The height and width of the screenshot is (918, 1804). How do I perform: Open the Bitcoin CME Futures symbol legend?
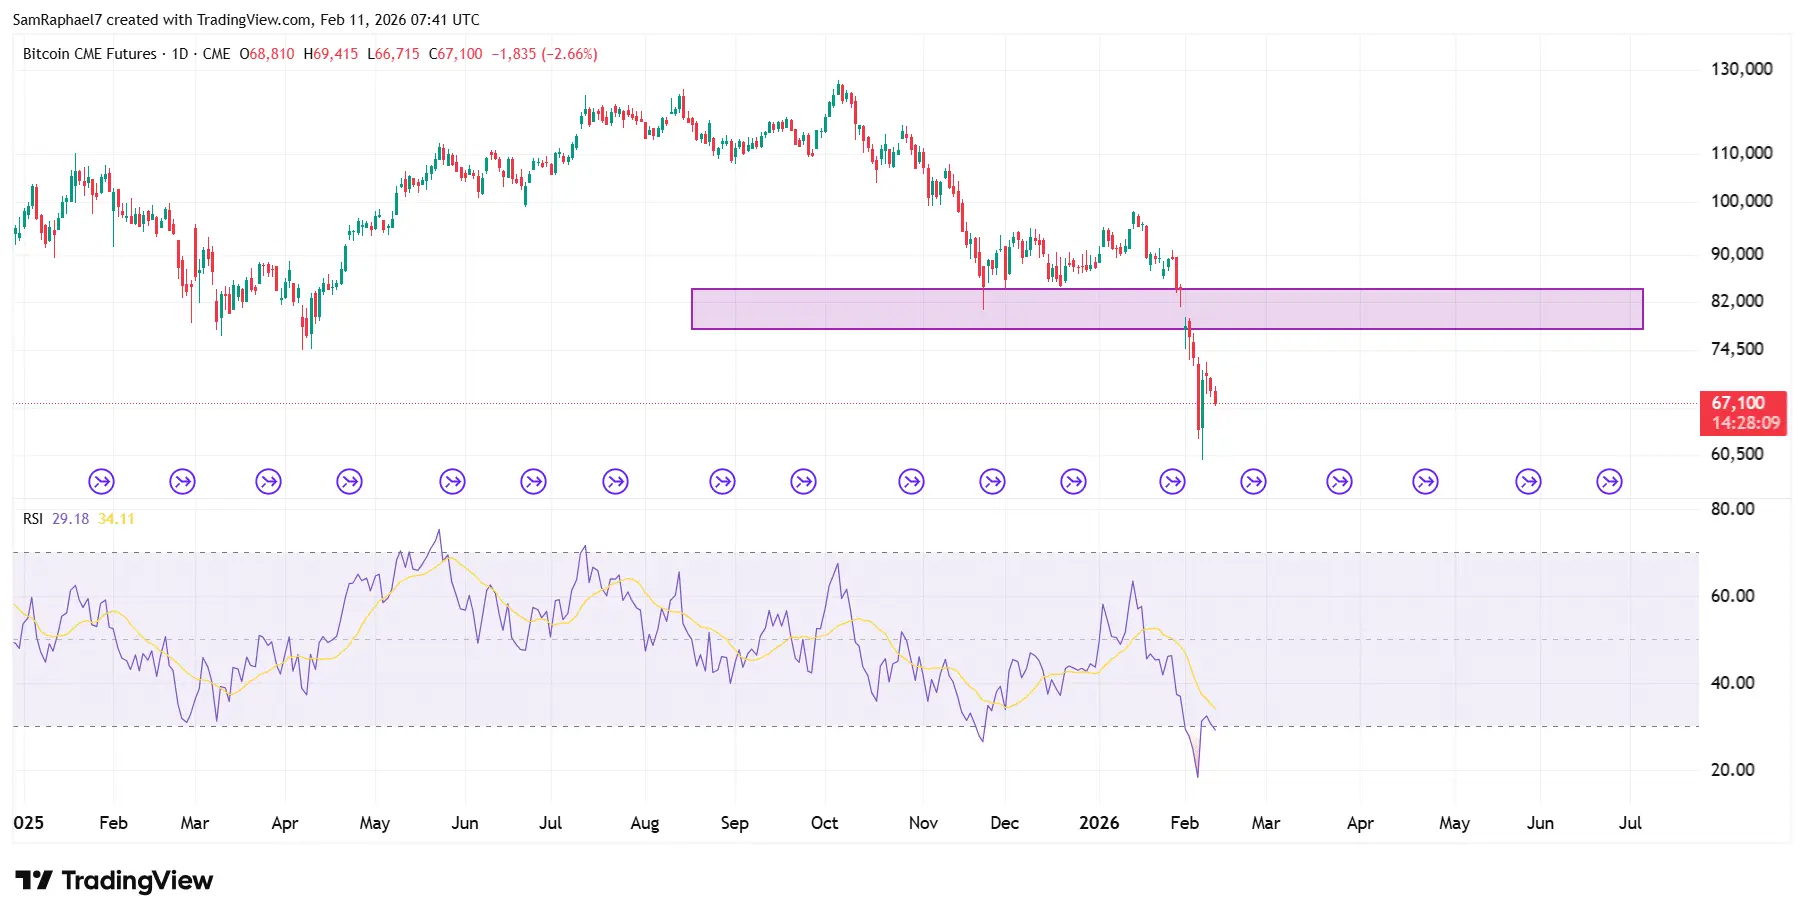88,54
